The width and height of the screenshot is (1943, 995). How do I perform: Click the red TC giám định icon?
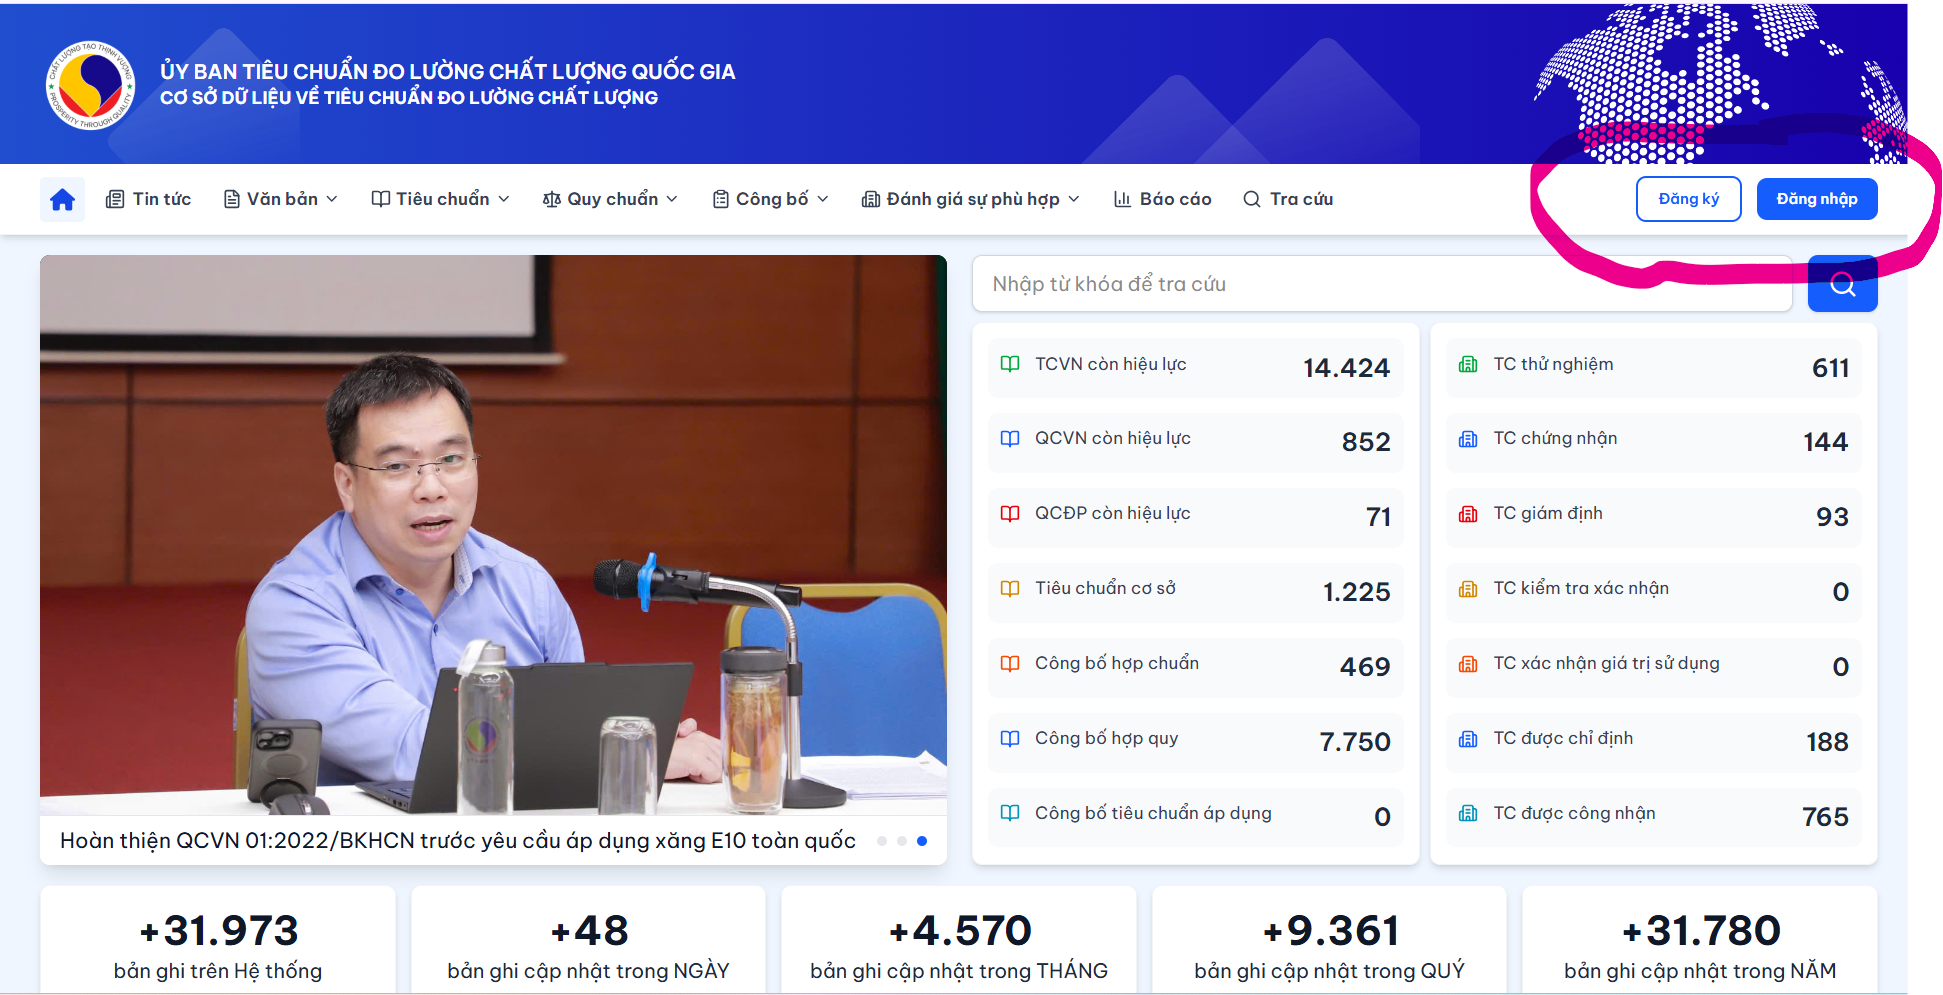tap(1468, 514)
